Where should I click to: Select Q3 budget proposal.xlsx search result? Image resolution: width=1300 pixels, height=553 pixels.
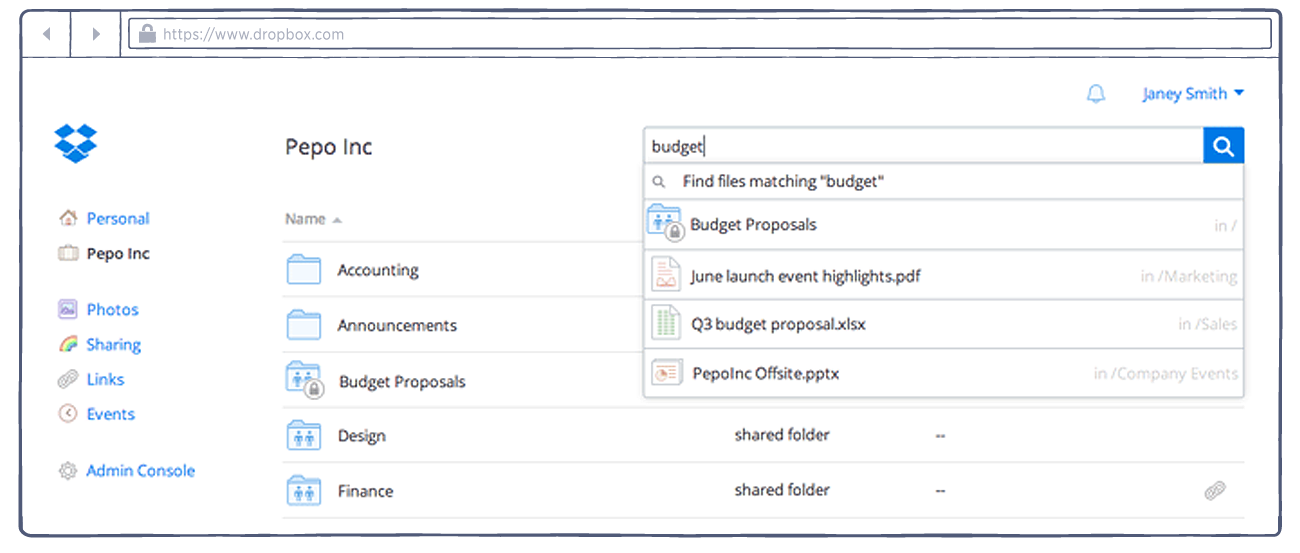pyautogui.click(x=779, y=324)
